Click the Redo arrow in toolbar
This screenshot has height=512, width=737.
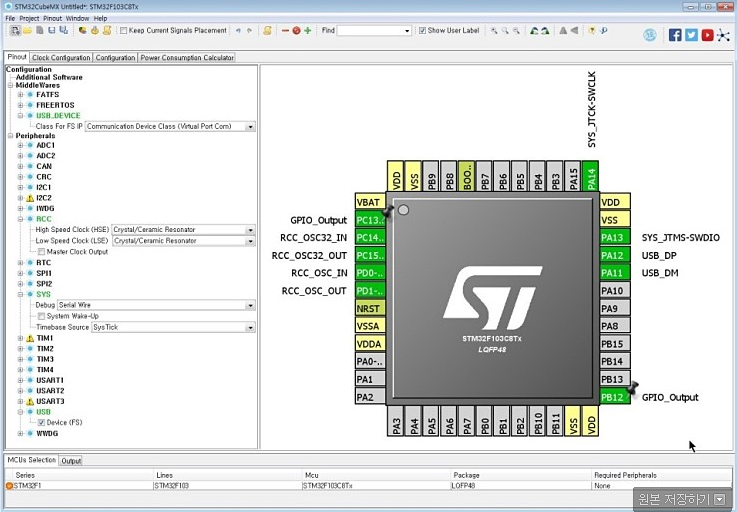coord(250,31)
